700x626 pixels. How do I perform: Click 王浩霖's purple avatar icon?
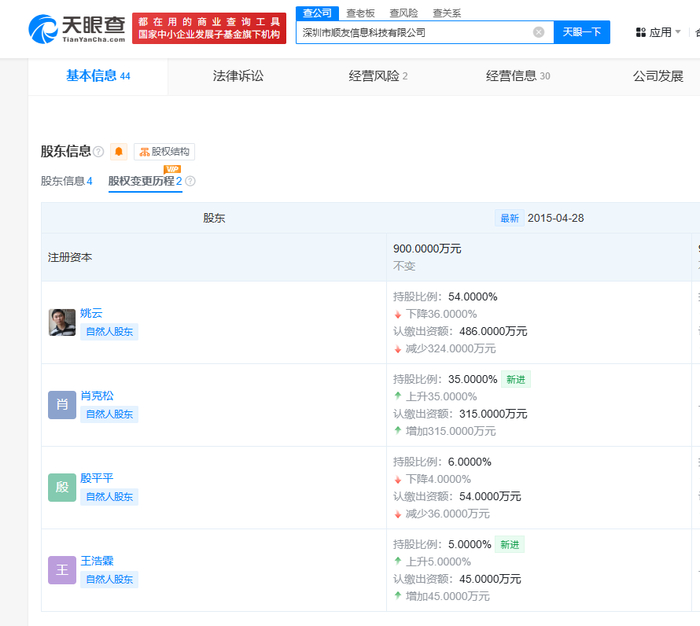(62, 570)
